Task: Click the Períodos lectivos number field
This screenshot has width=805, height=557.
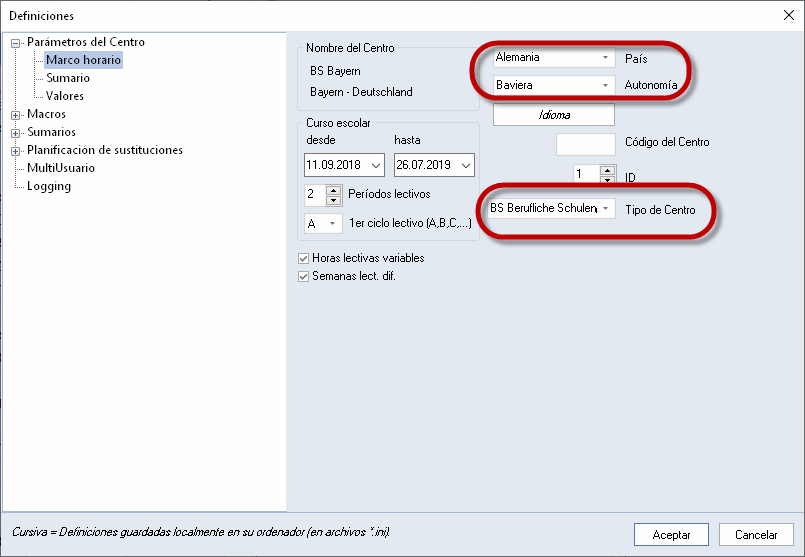Action: point(315,195)
